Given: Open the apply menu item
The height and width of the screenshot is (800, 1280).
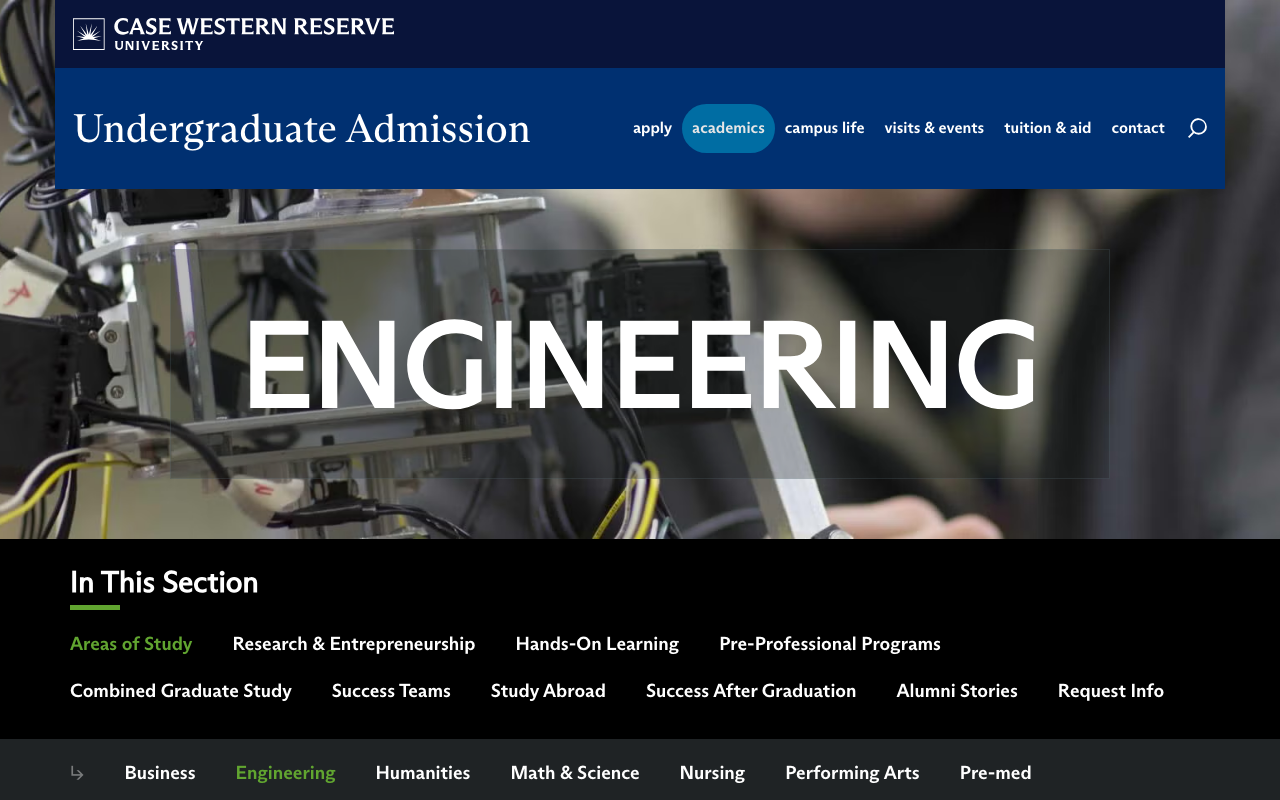Looking at the screenshot, I should [652, 128].
